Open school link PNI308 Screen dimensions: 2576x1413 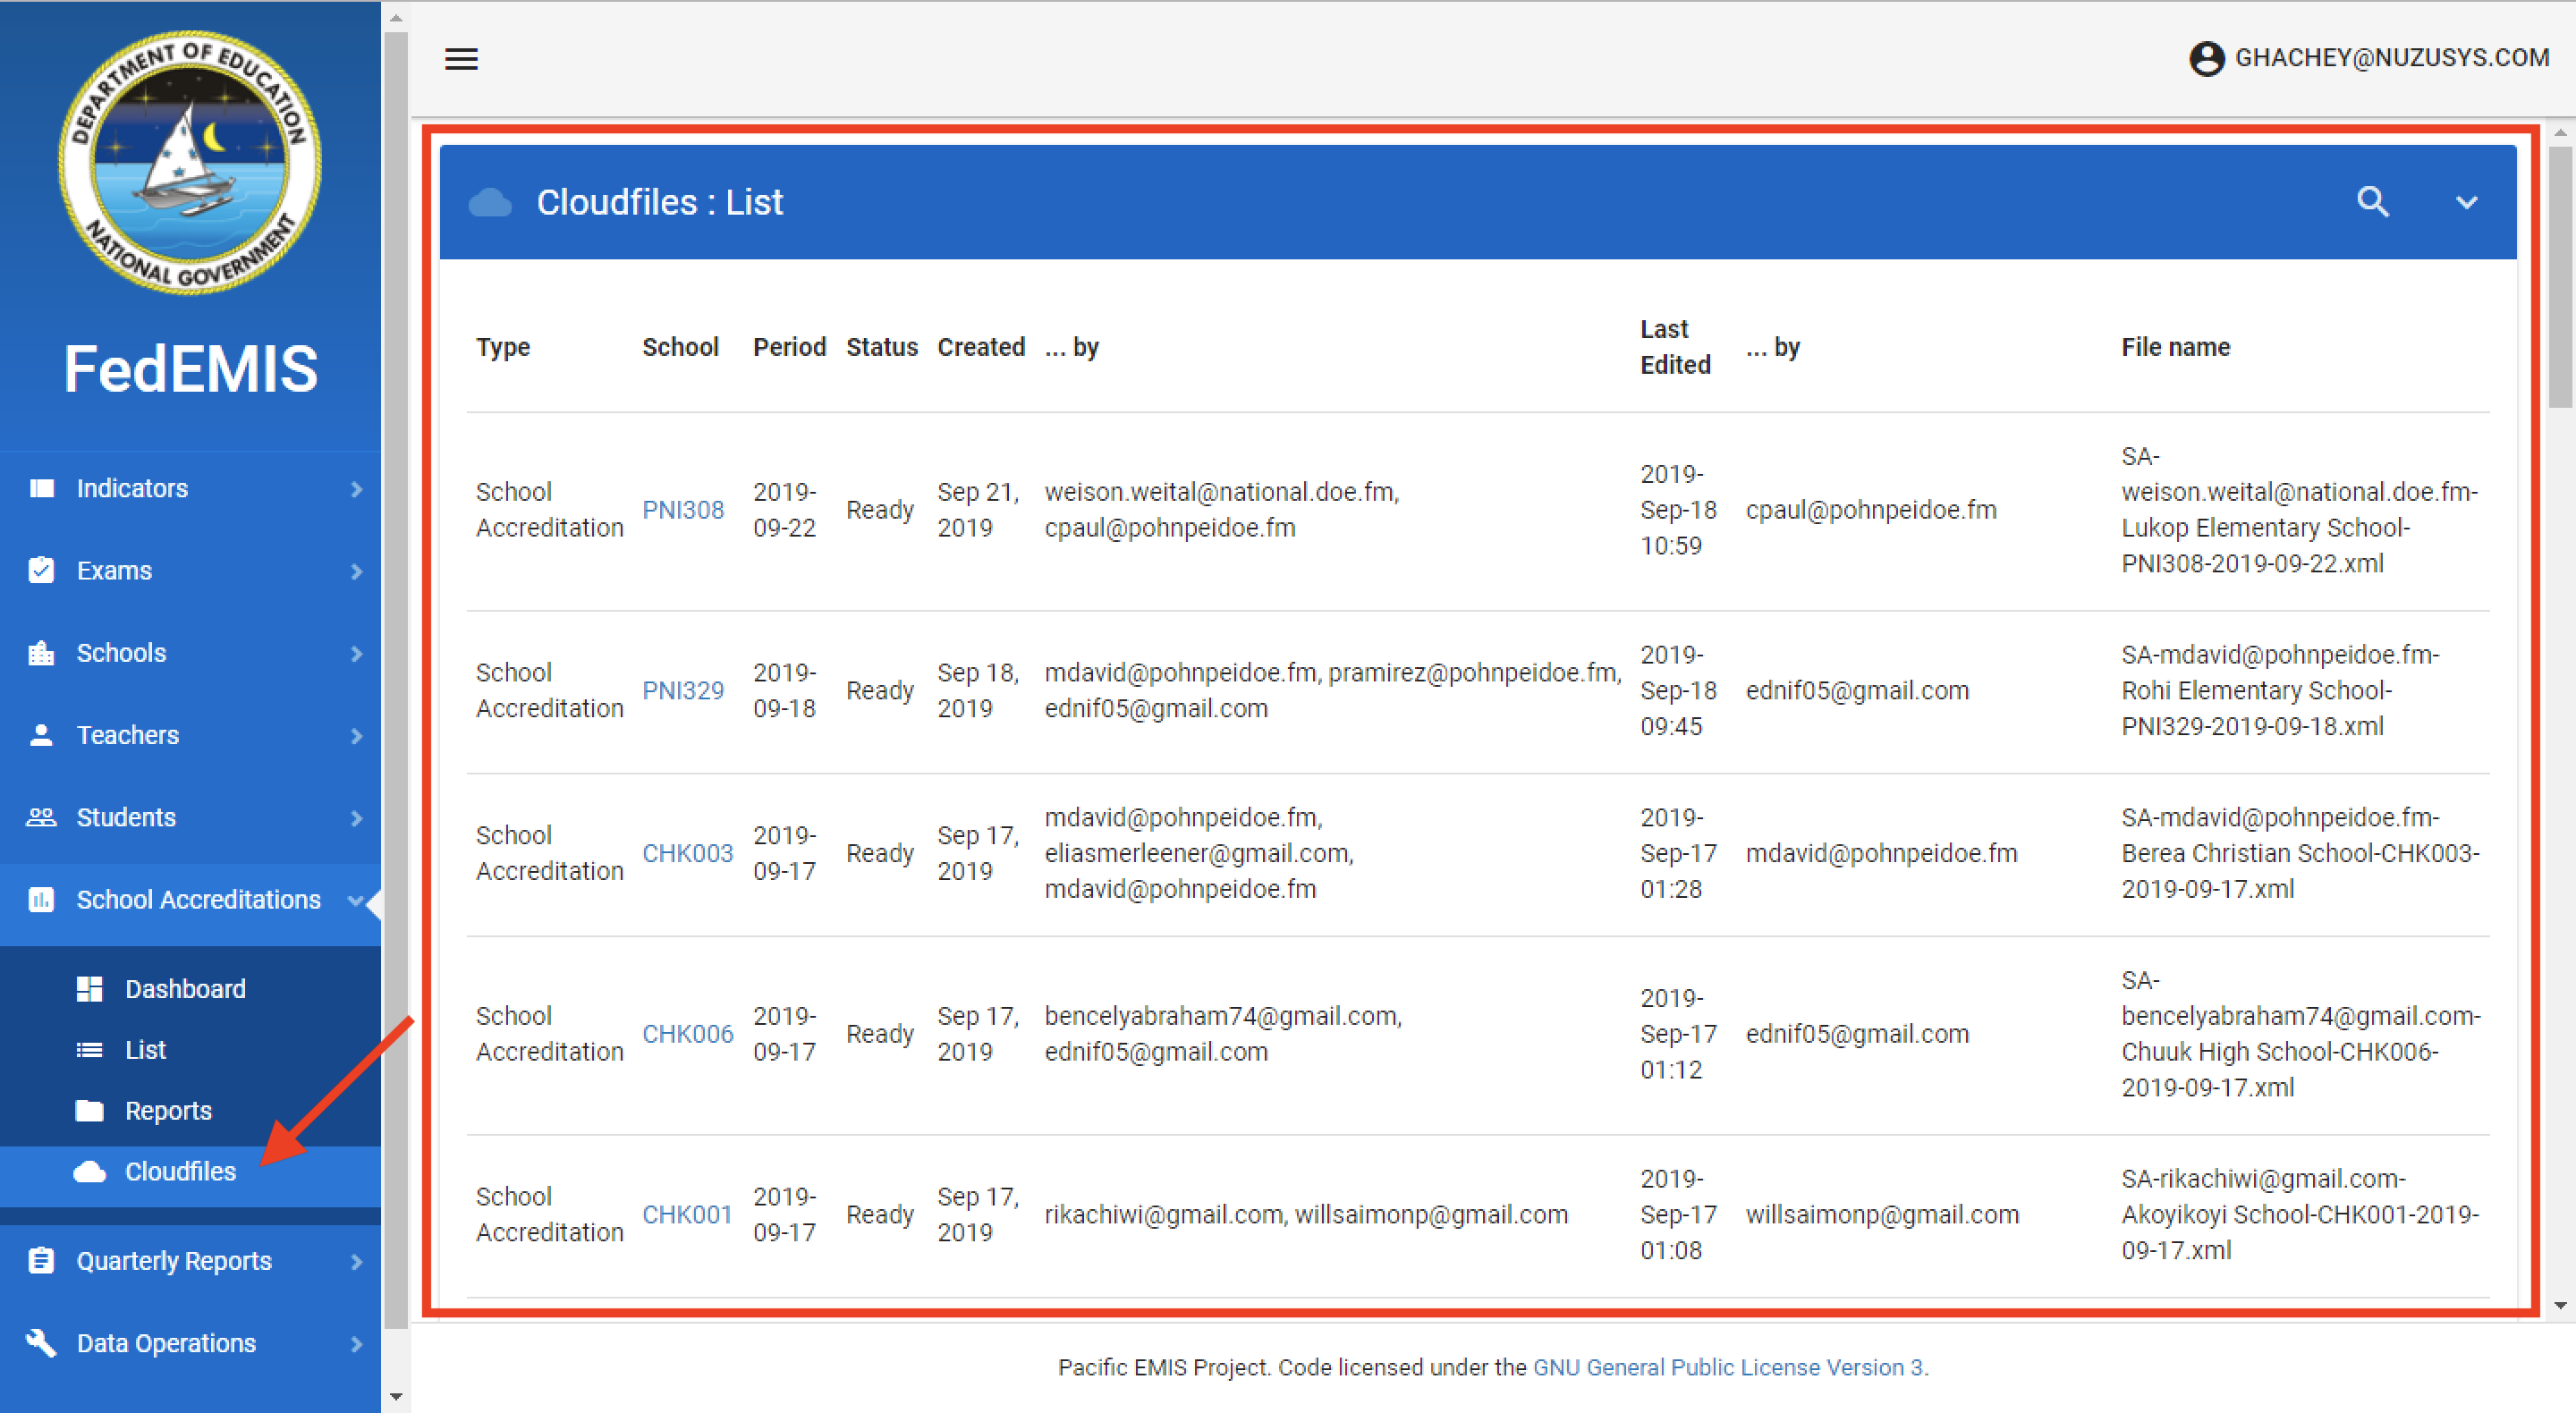click(x=682, y=510)
